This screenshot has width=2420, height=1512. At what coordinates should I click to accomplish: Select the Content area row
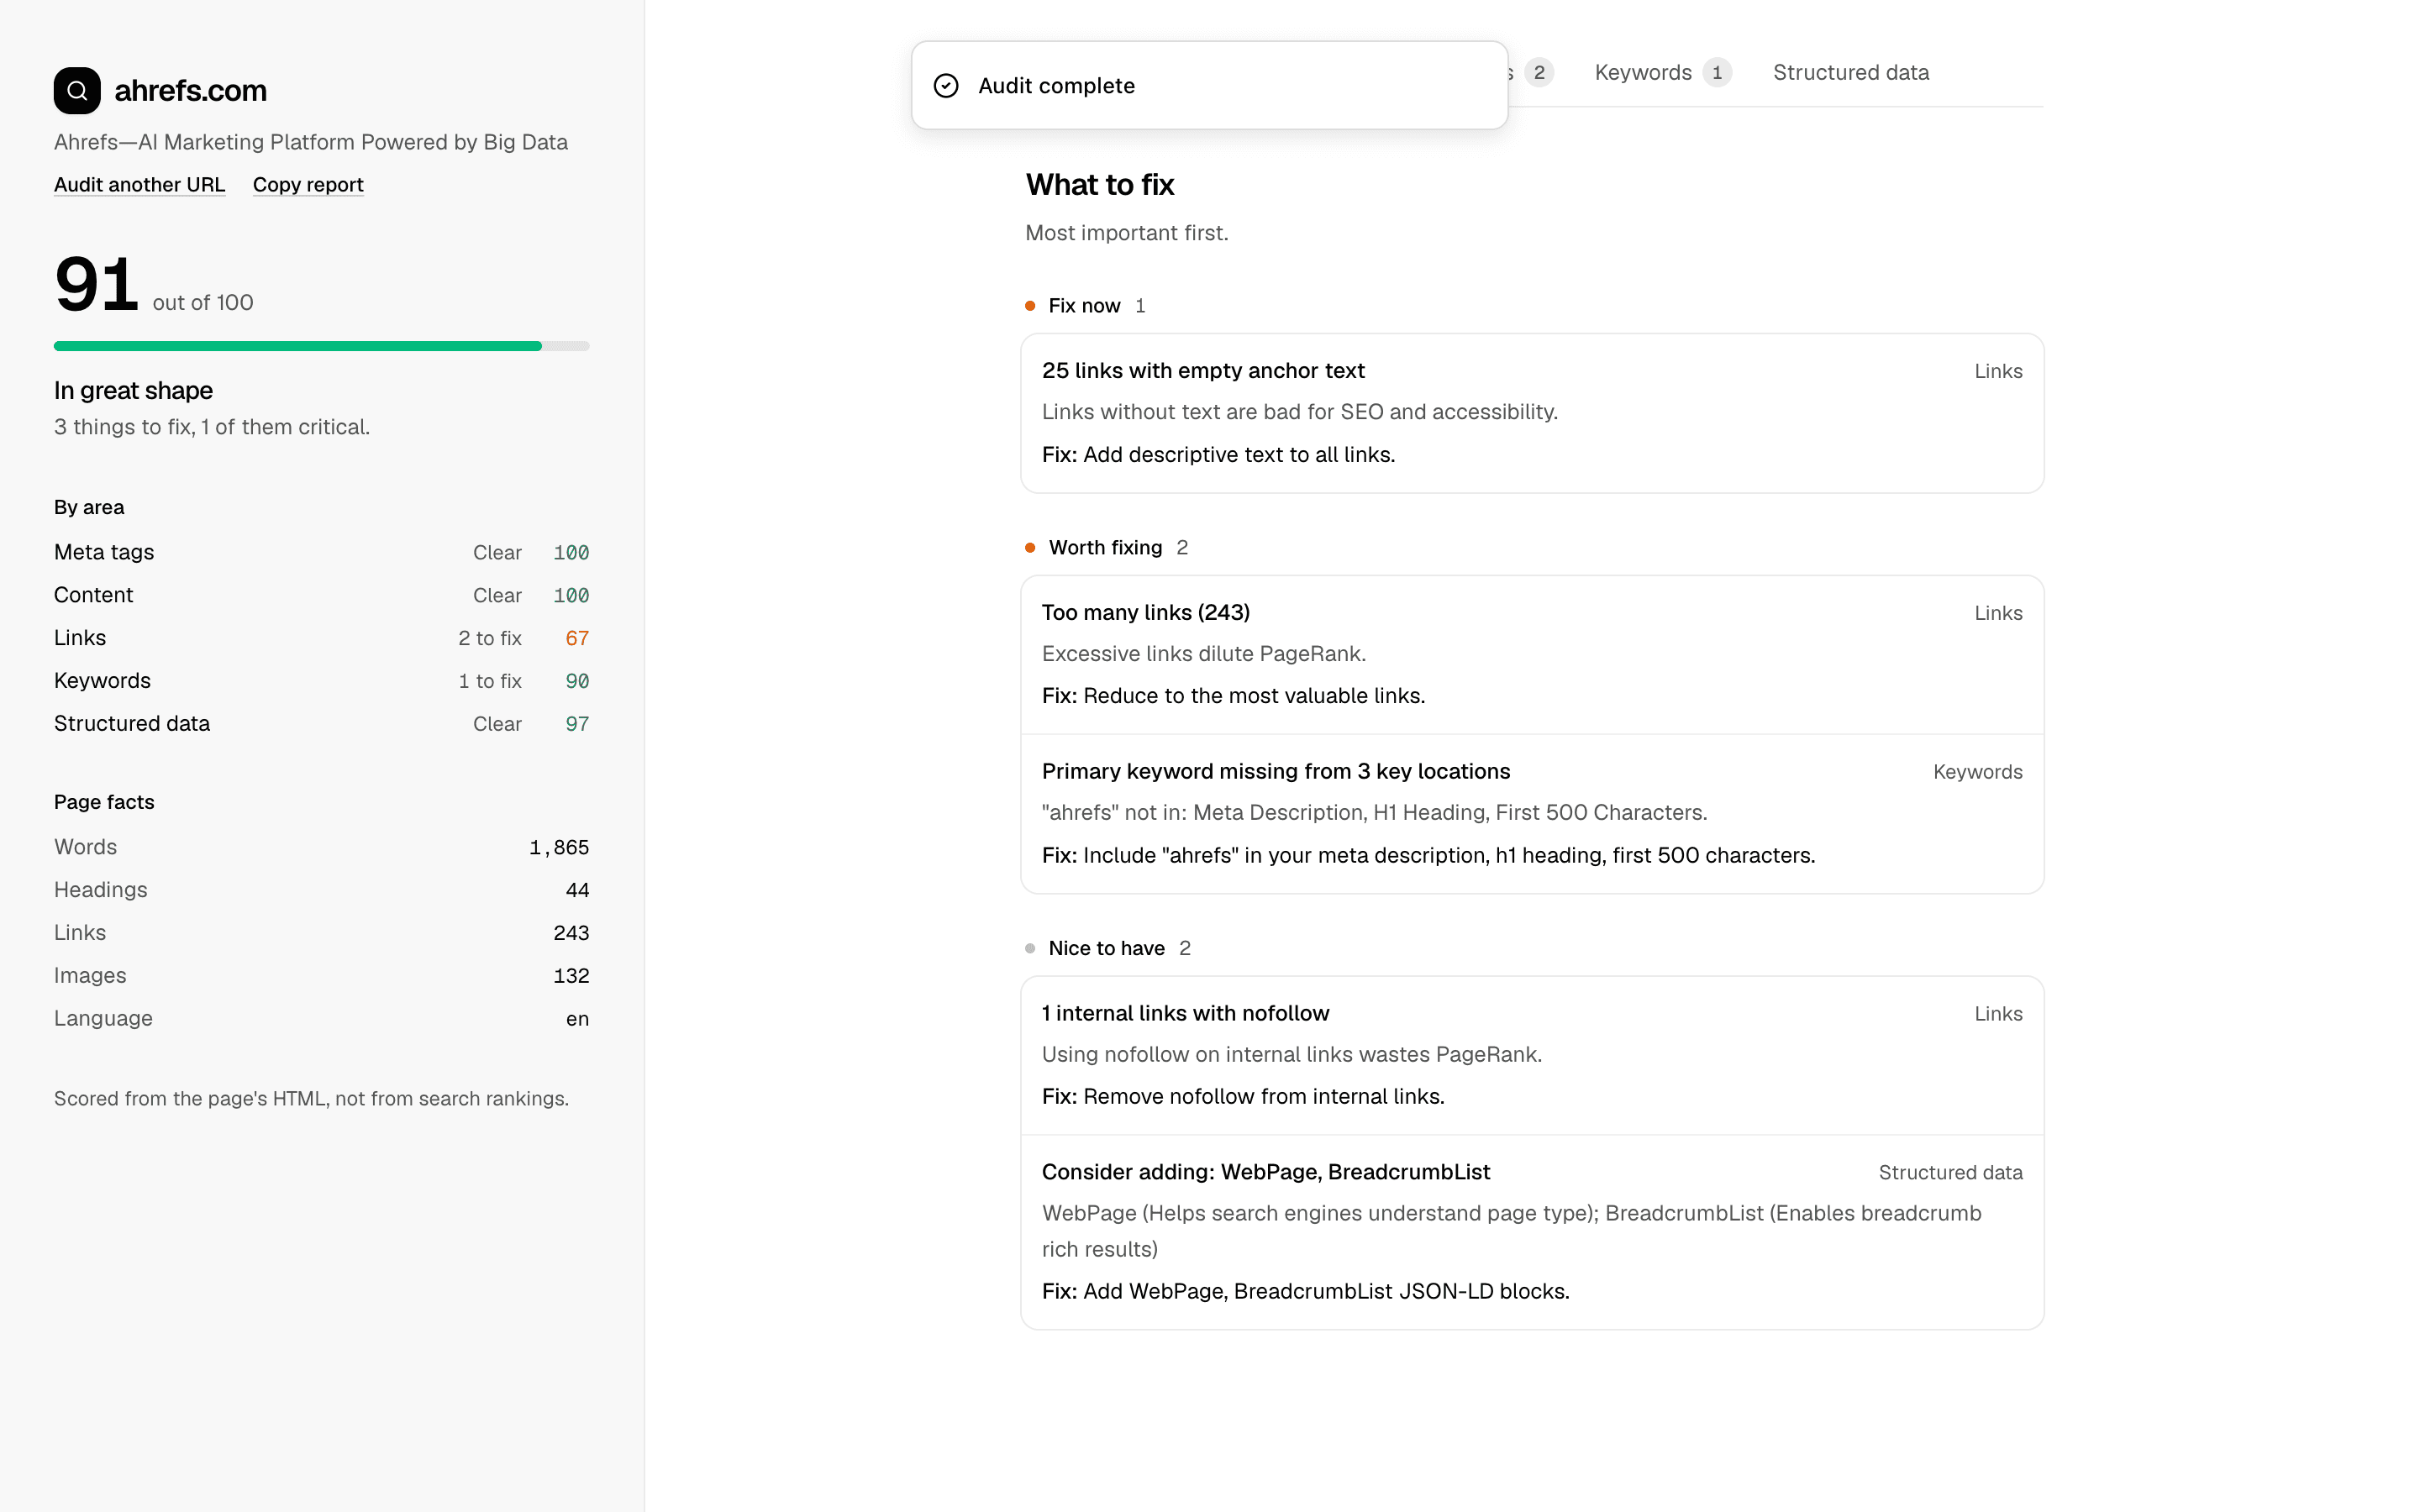[x=321, y=595]
